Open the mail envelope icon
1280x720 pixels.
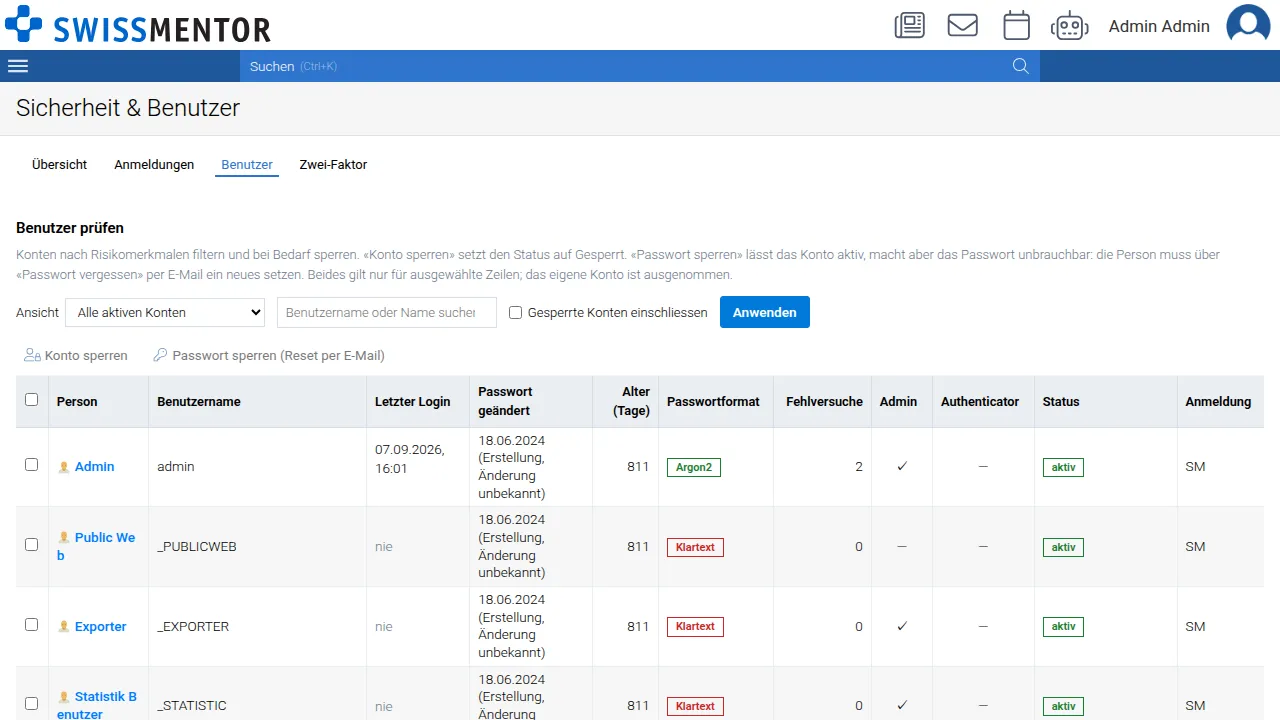[x=962, y=25]
